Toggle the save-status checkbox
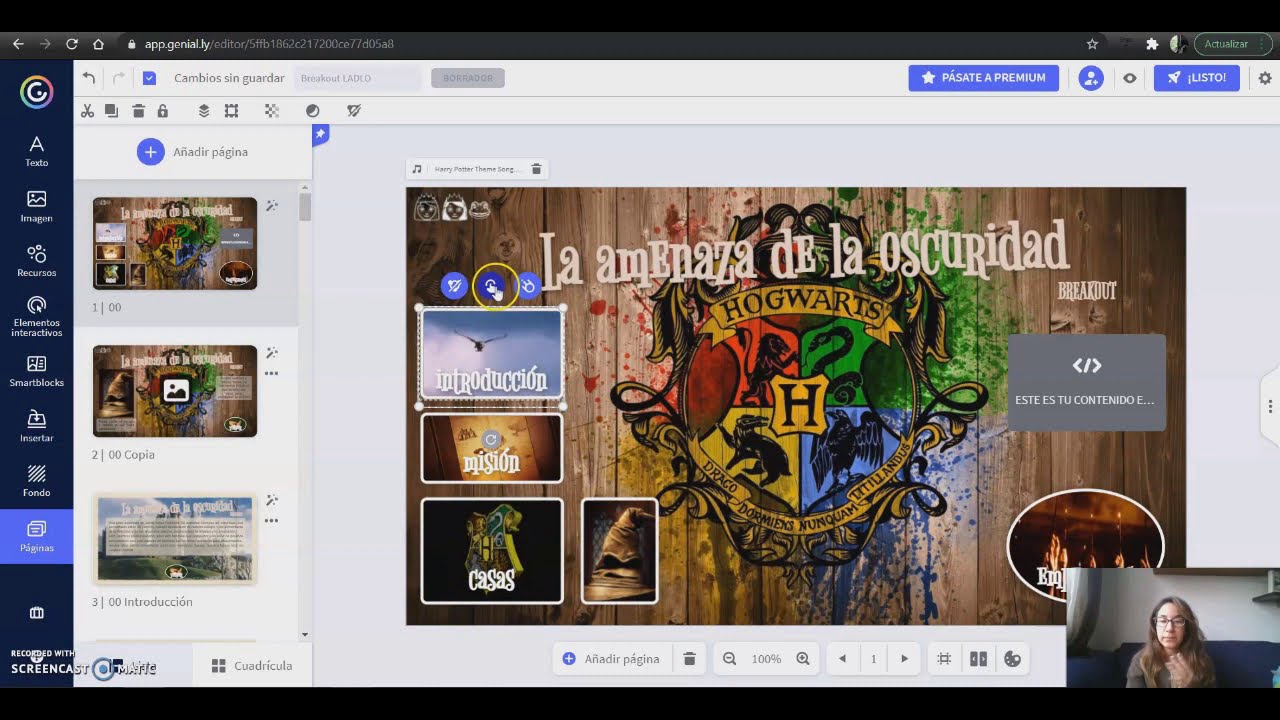1280x720 pixels. 149,78
